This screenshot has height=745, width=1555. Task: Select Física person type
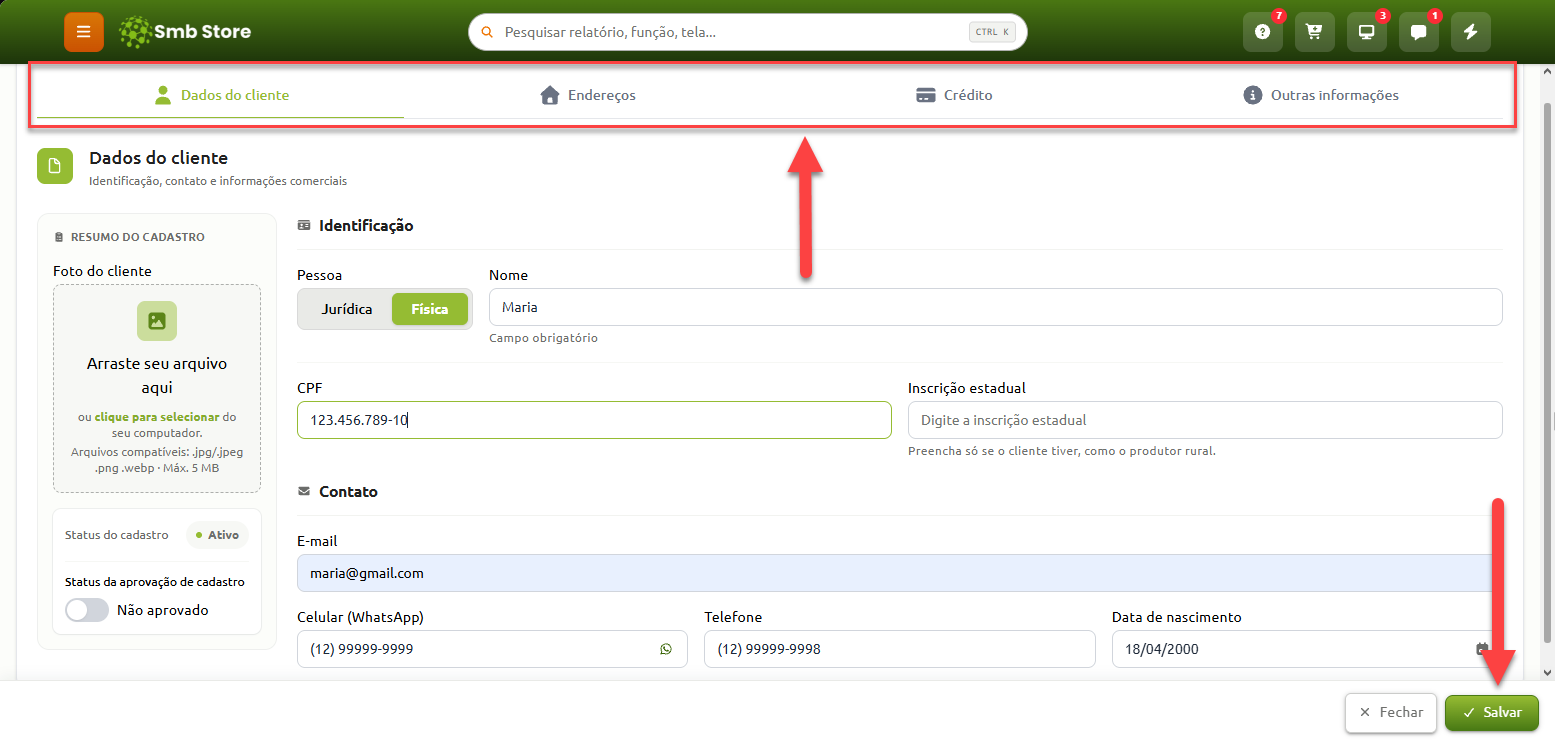[430, 309]
